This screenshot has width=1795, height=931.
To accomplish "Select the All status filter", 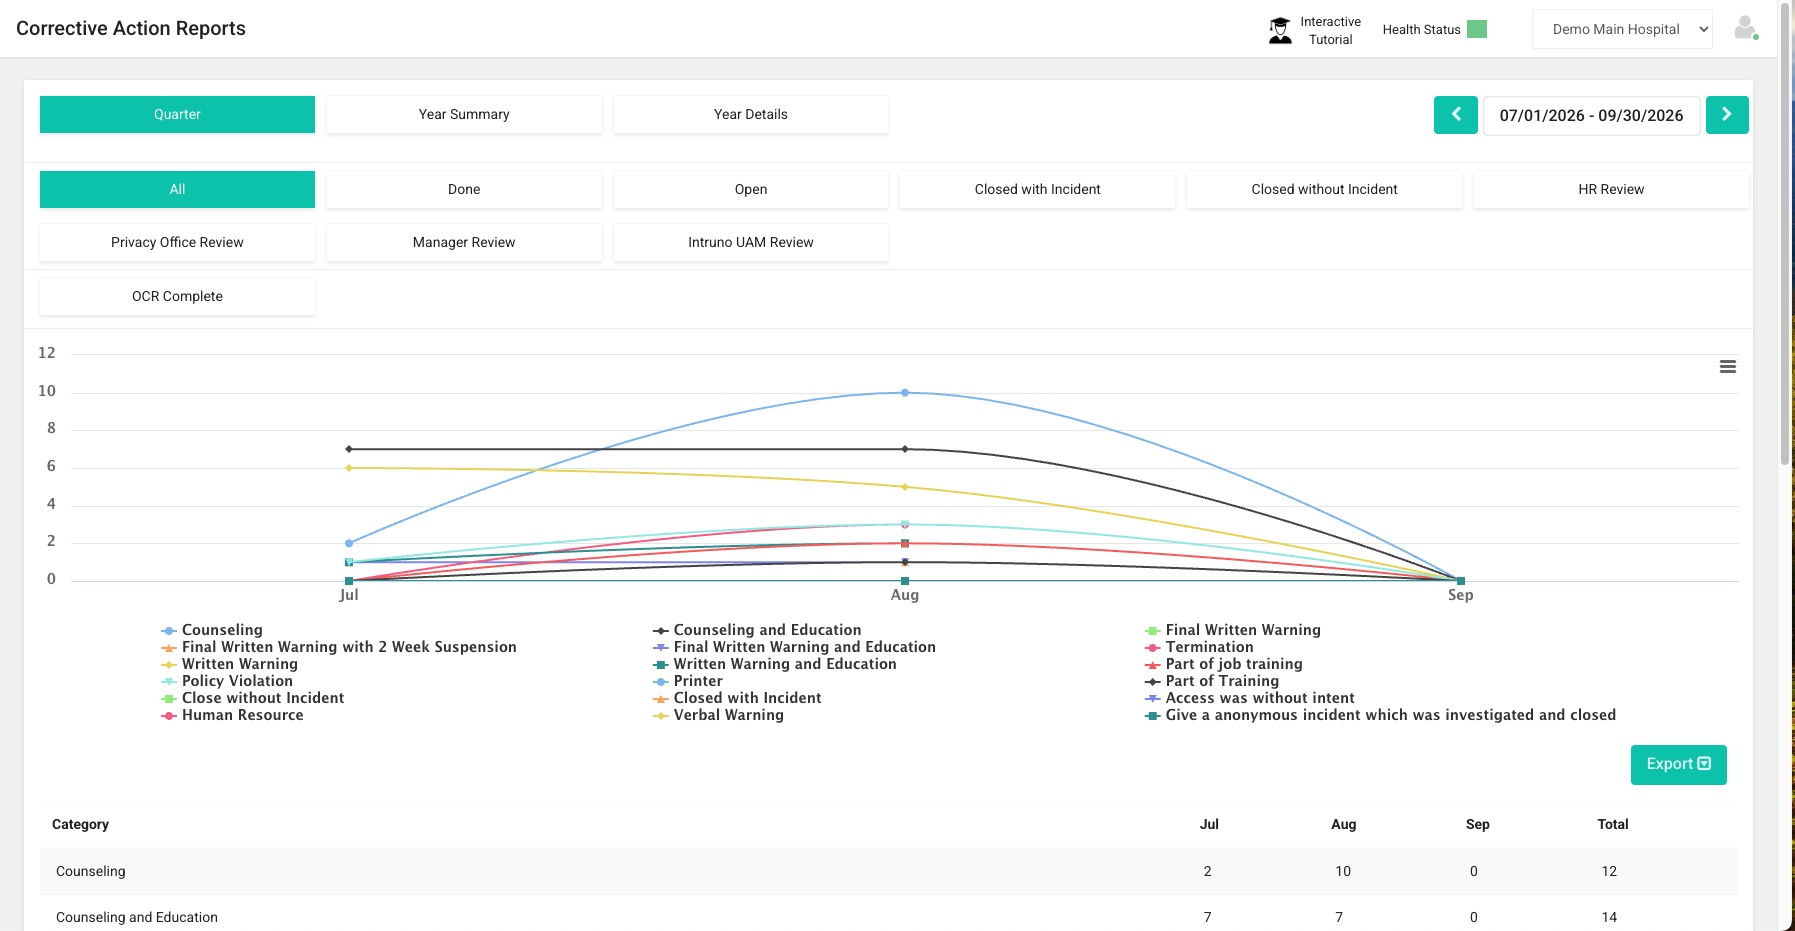I will [x=177, y=189].
